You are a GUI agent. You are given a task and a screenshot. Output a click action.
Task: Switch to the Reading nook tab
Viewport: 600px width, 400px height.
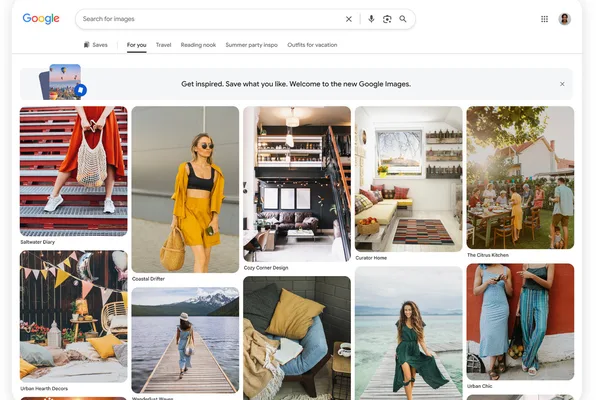[x=198, y=45]
